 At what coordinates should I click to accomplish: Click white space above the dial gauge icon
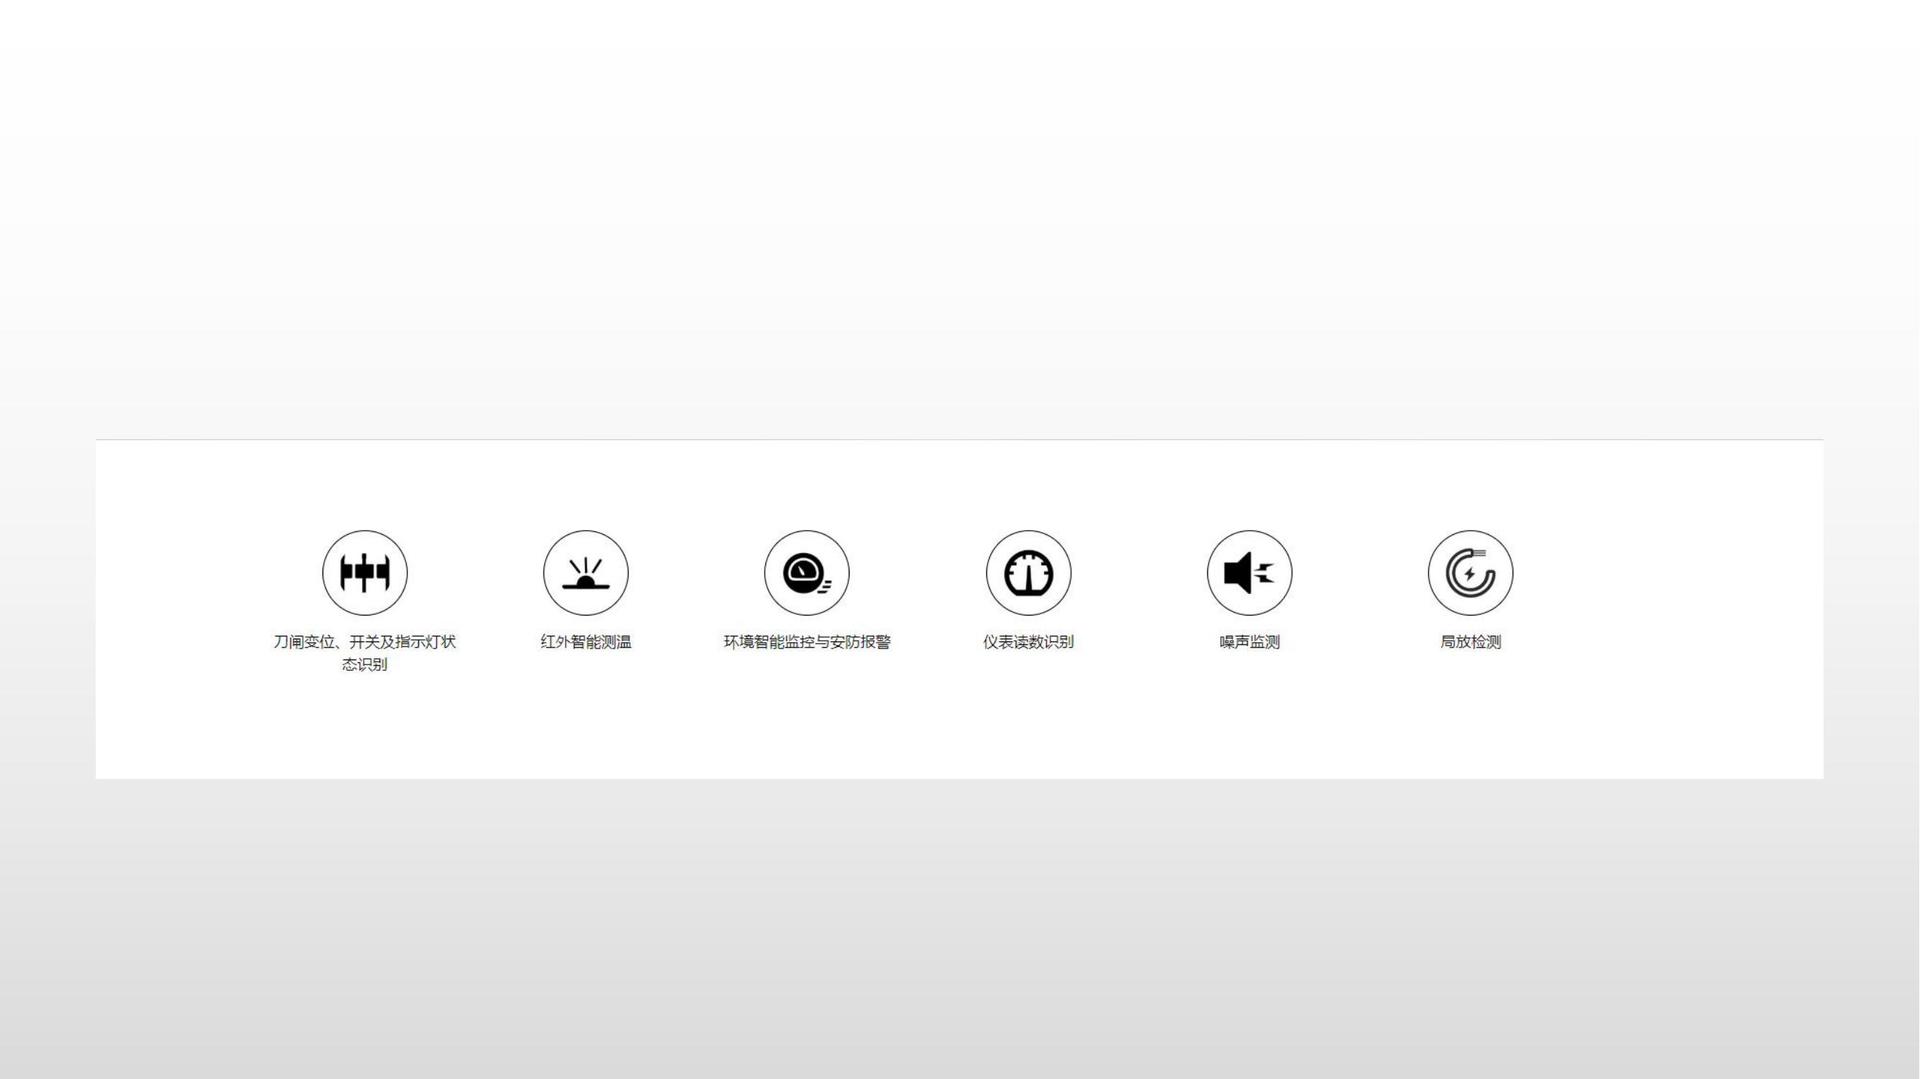1028,485
